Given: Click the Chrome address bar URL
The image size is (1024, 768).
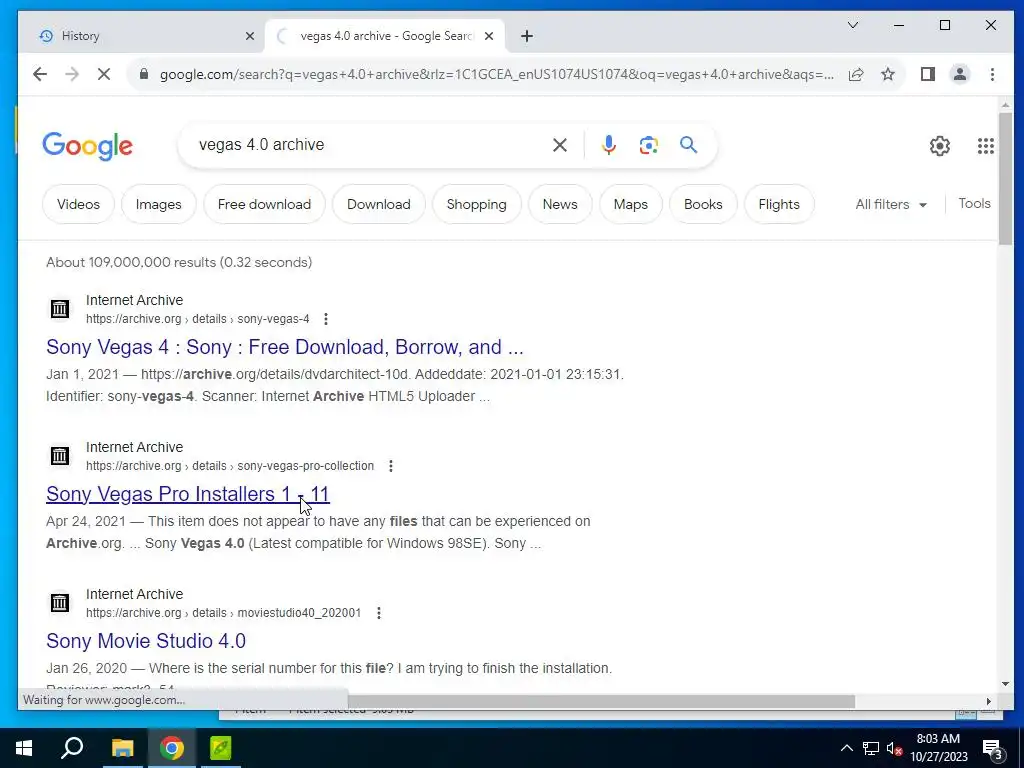Looking at the screenshot, I should (496, 74).
